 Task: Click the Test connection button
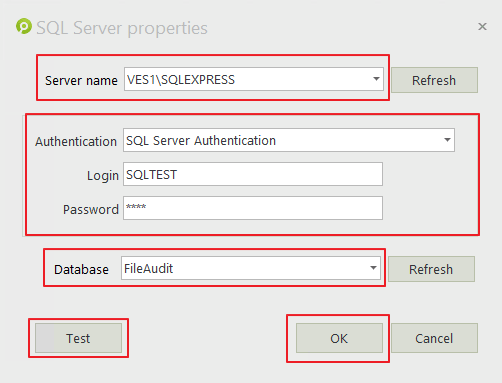tap(78, 338)
